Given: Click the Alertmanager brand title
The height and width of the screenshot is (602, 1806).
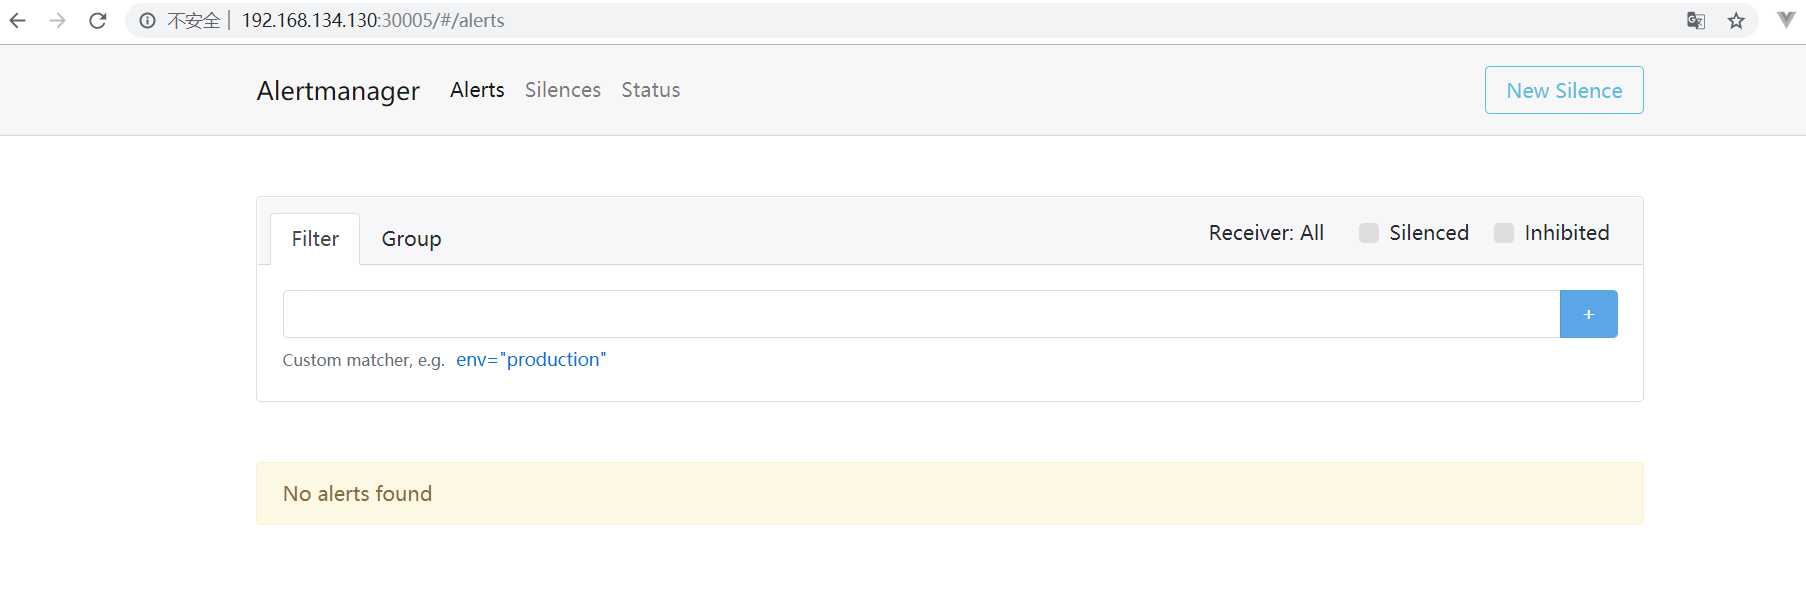Looking at the screenshot, I should [338, 91].
